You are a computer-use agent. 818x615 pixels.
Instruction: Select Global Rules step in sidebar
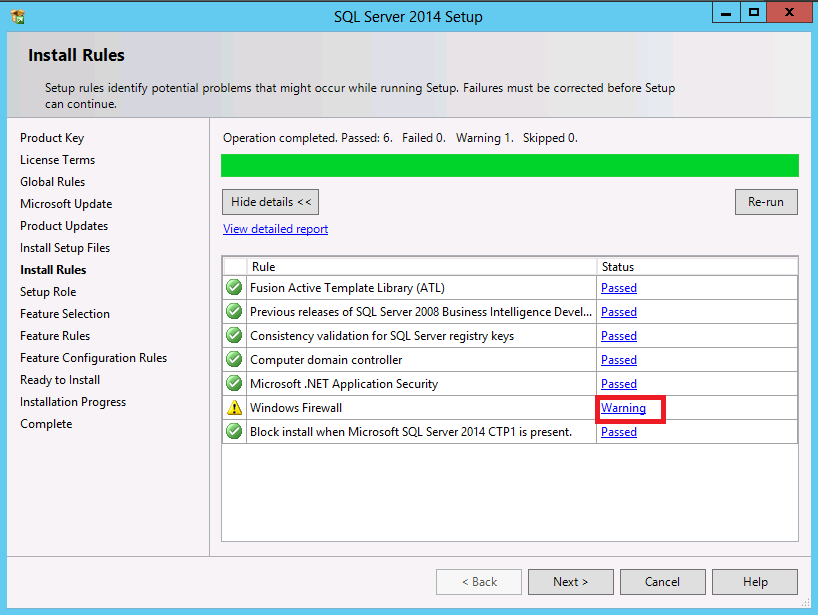(53, 182)
